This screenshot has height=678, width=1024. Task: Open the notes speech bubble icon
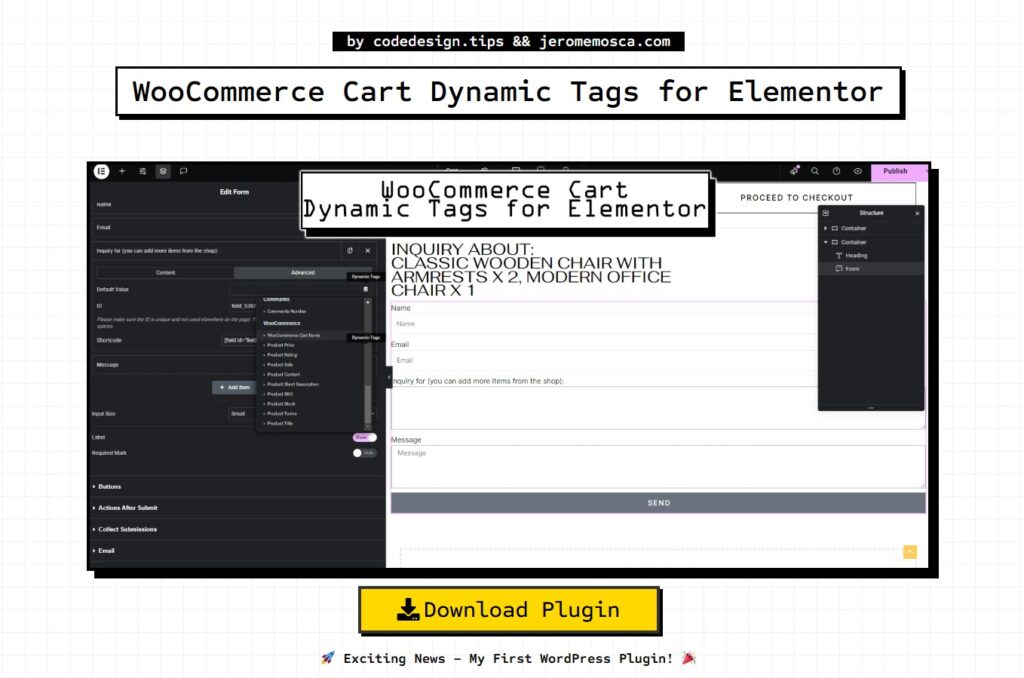point(184,171)
